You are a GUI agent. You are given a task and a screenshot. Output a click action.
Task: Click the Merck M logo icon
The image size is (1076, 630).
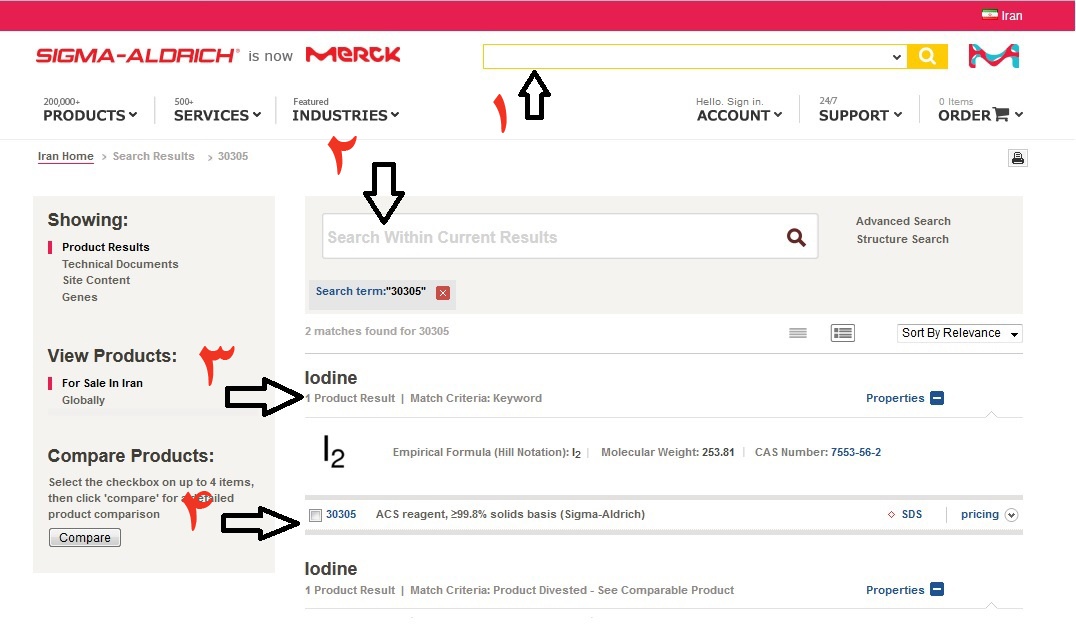(x=993, y=56)
